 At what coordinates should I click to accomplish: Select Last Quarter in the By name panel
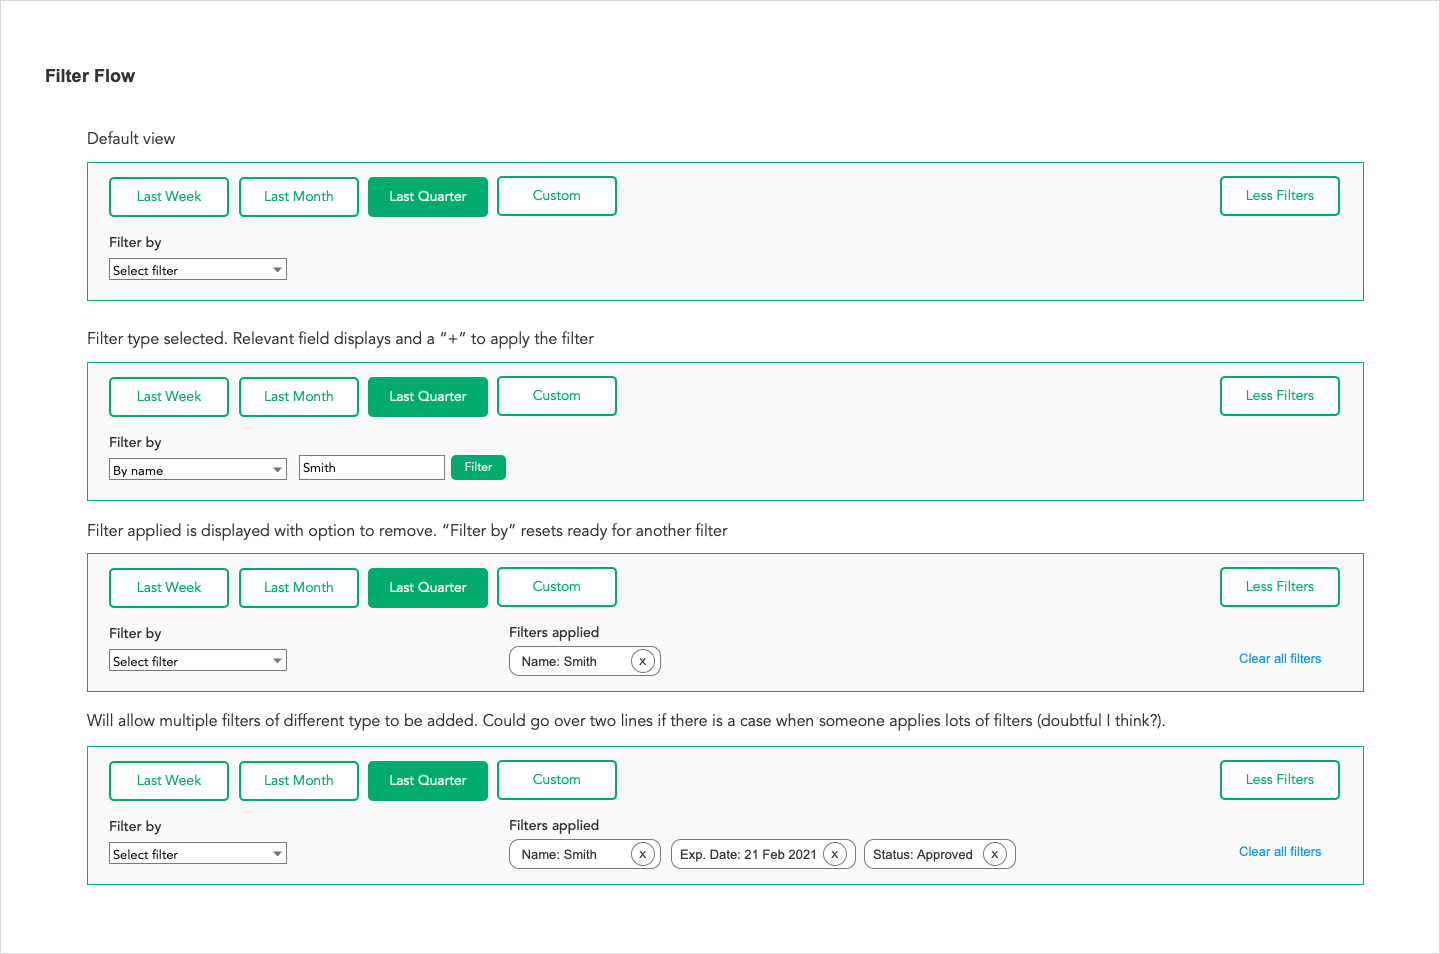point(428,397)
